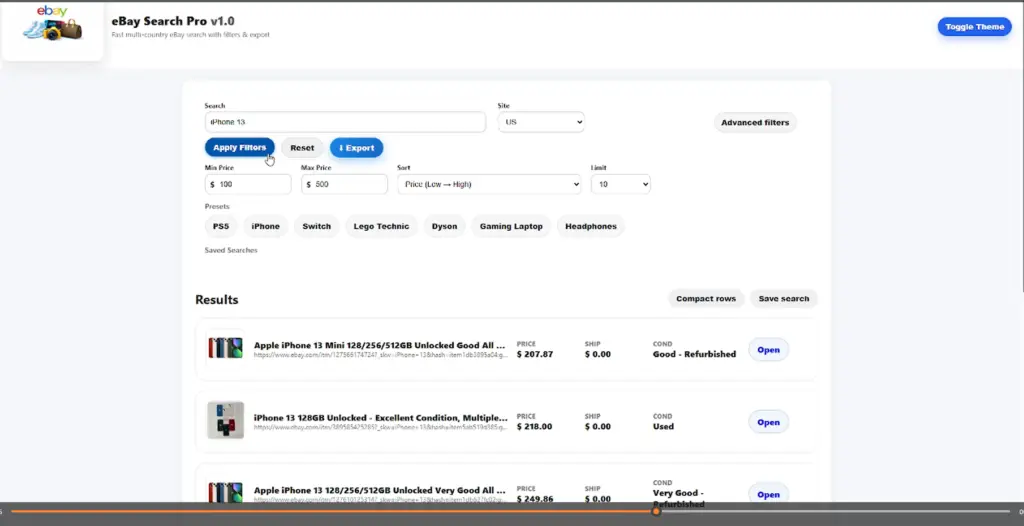The height and width of the screenshot is (526, 1024).
Task: Click the Results heading
Action: (217, 300)
